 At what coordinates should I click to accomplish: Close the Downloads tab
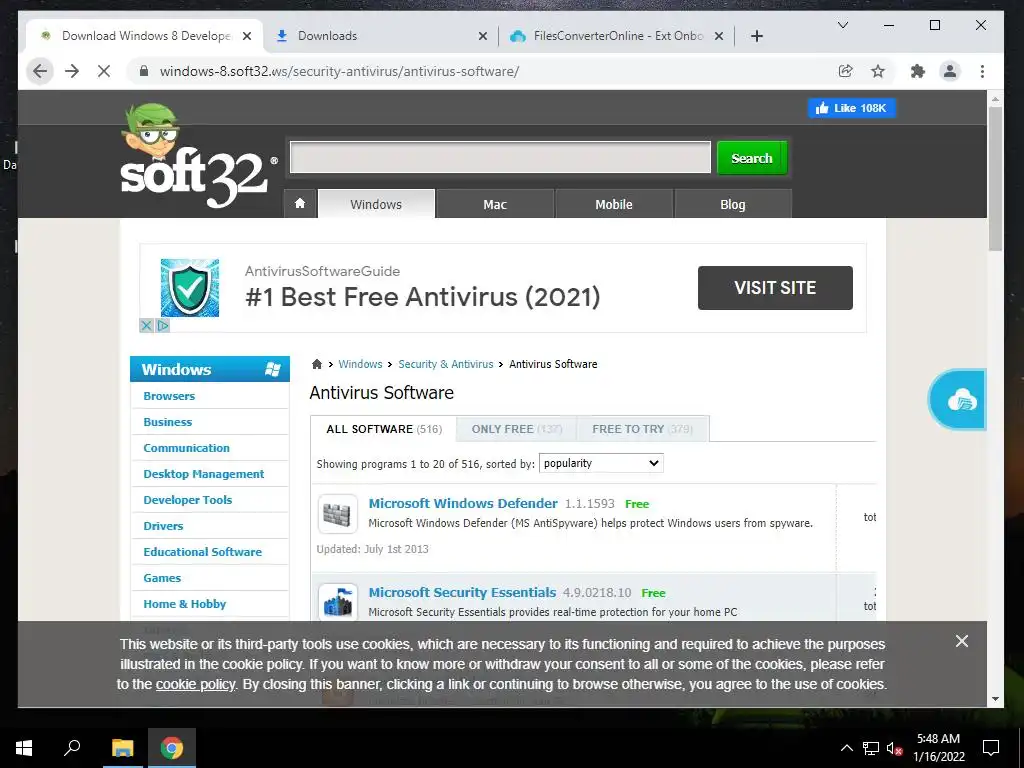(x=483, y=36)
